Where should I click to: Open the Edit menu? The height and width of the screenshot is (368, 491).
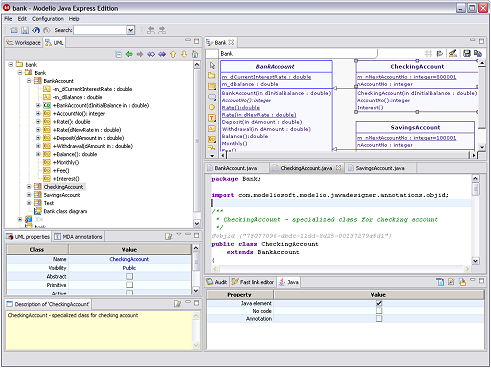tap(22, 19)
